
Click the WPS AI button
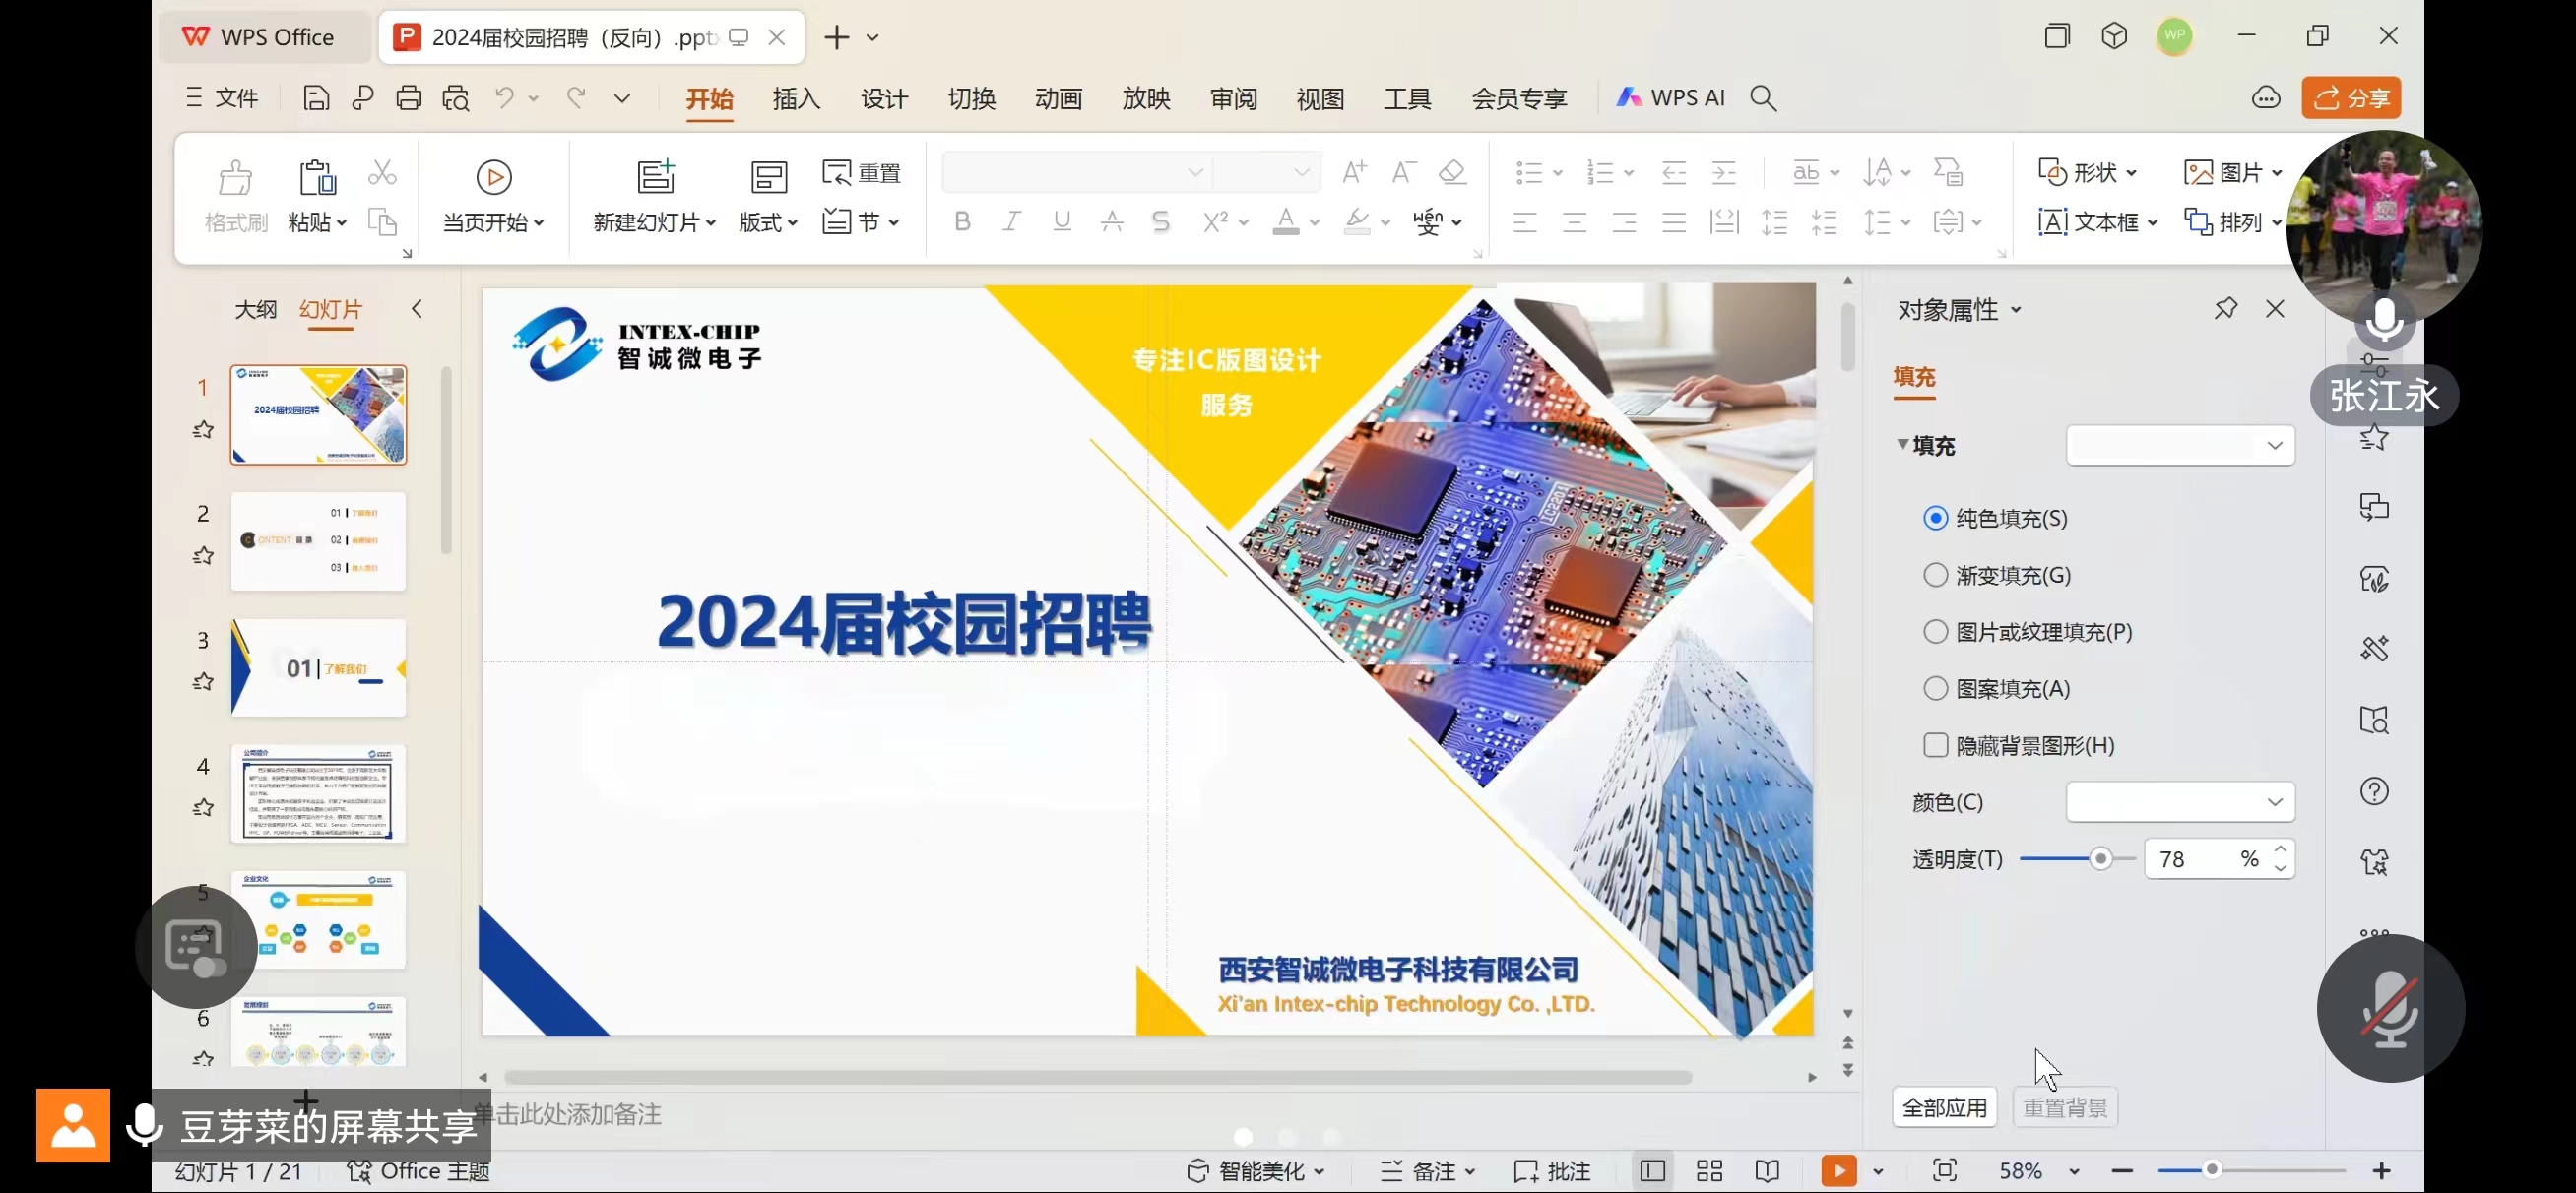point(1671,98)
